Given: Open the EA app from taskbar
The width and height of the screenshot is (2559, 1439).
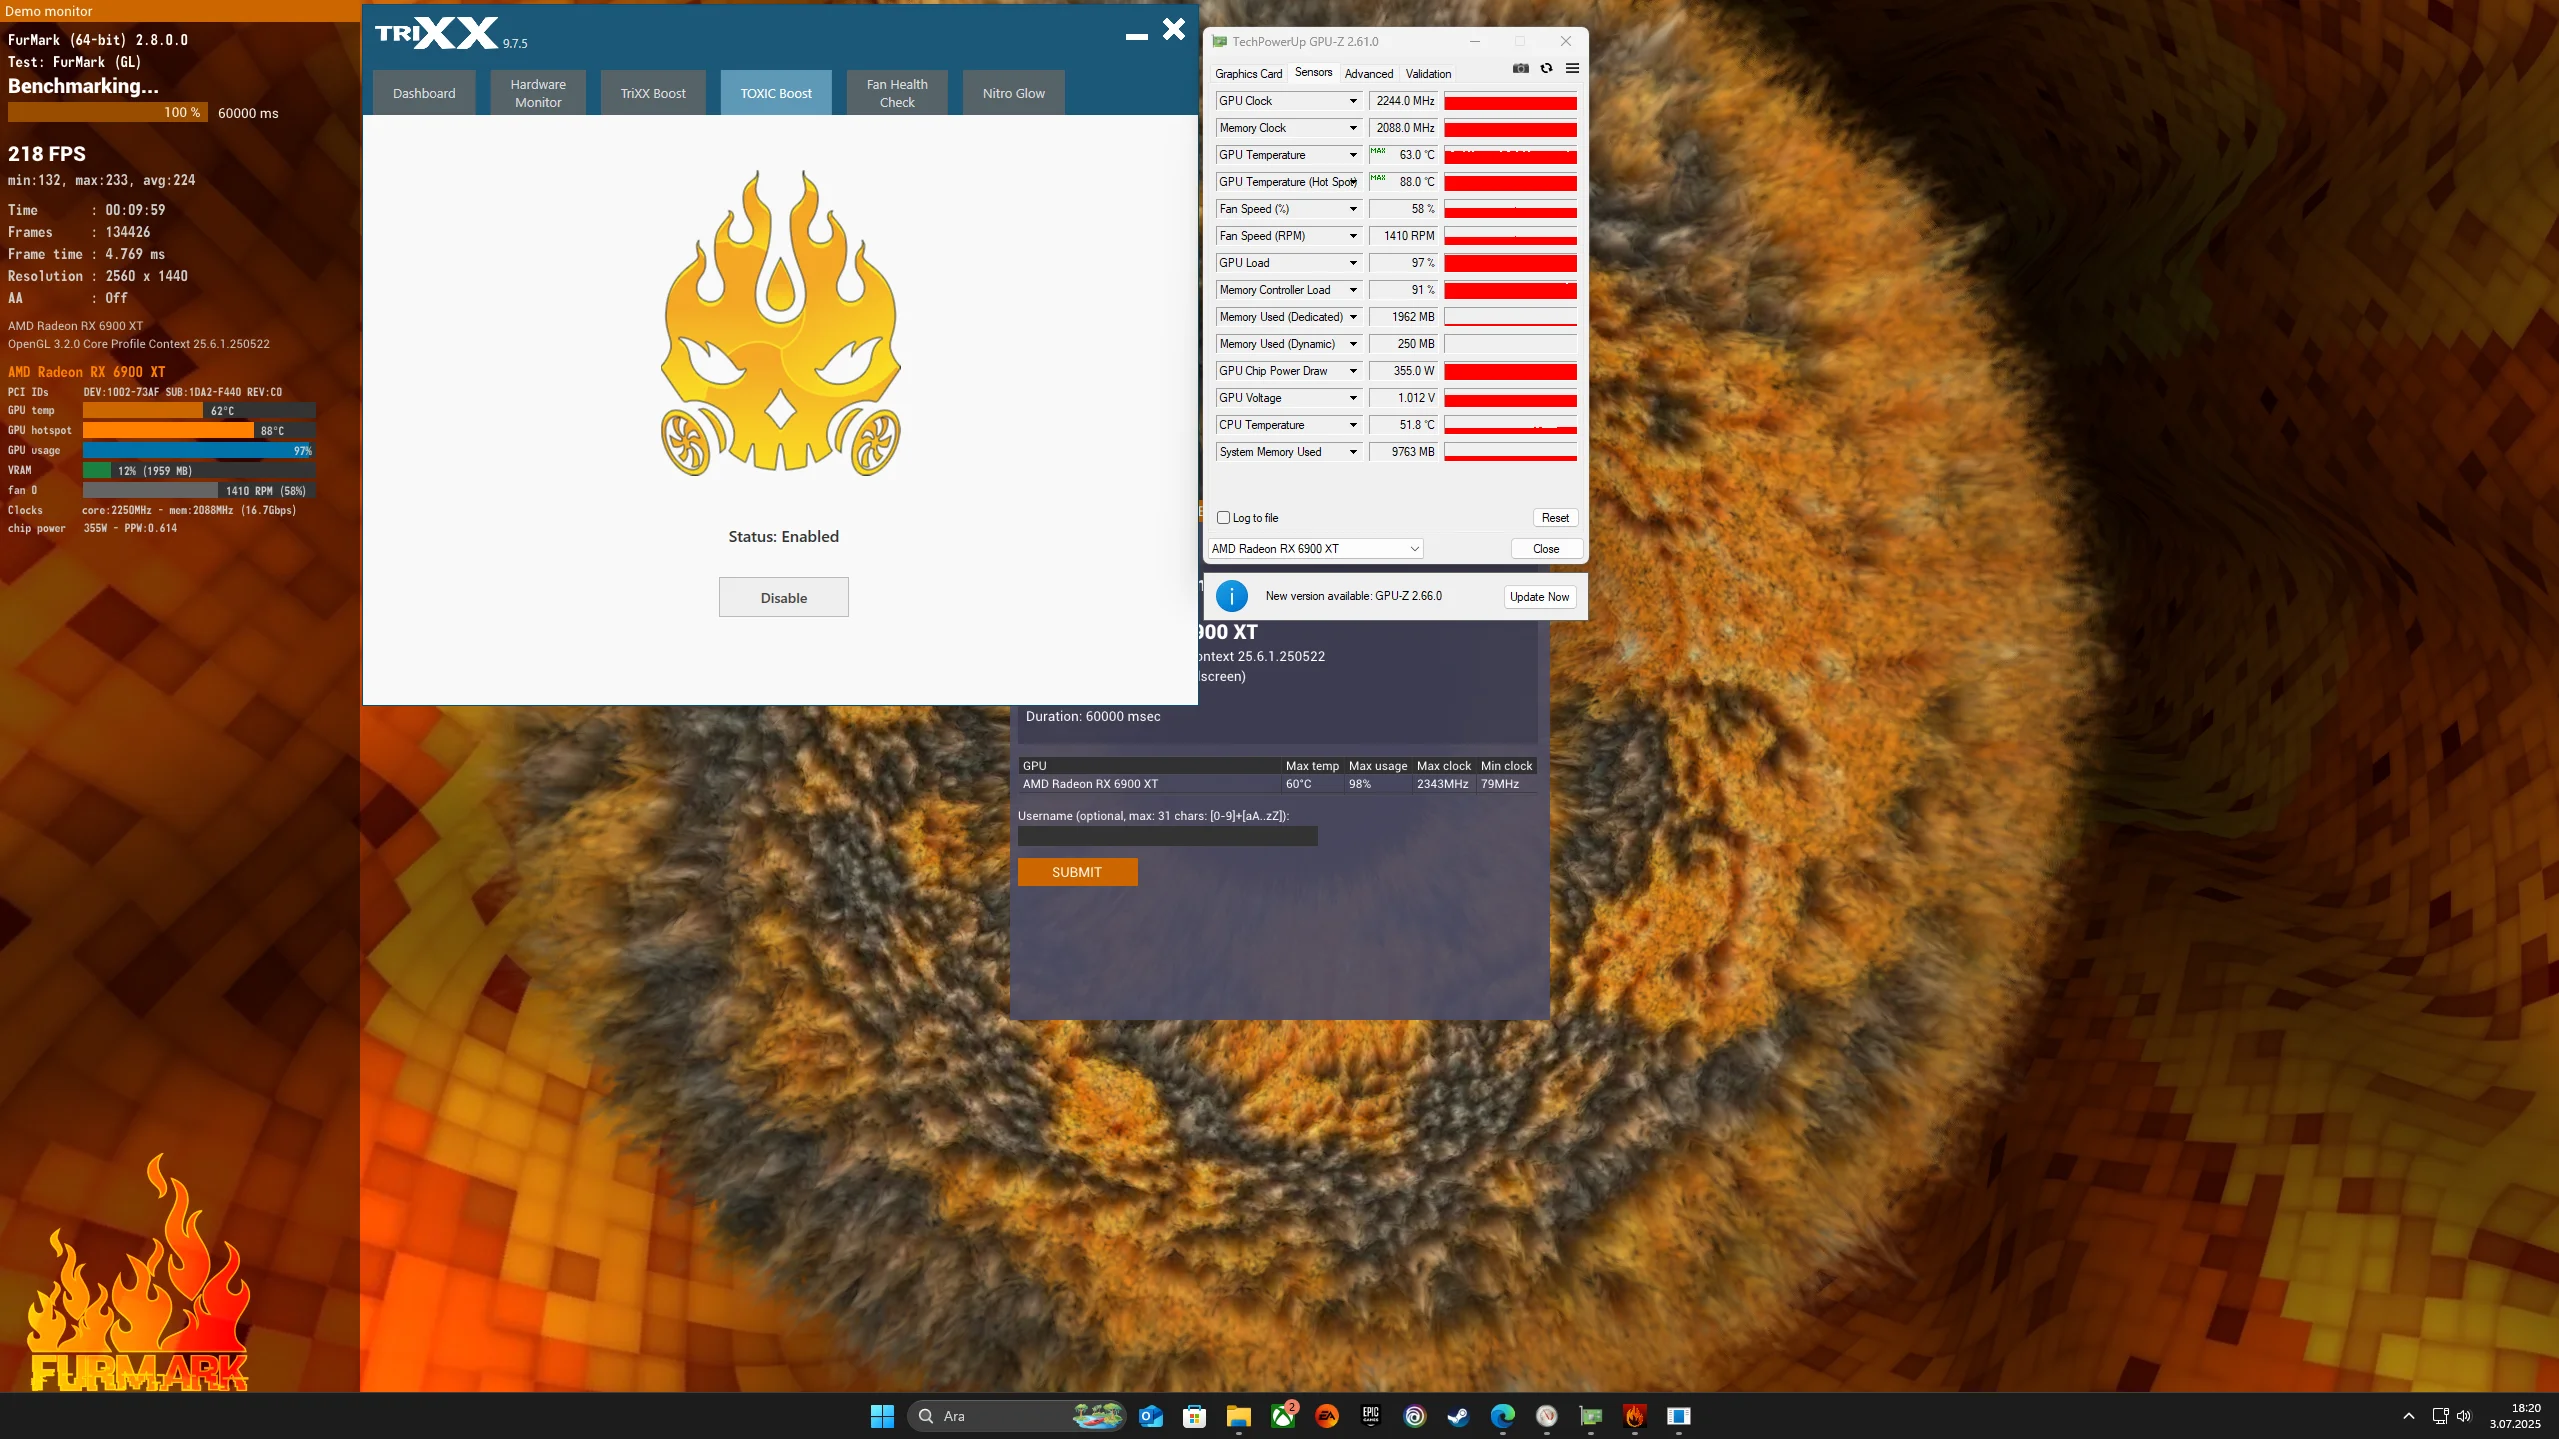Looking at the screenshot, I should (x=1327, y=1416).
